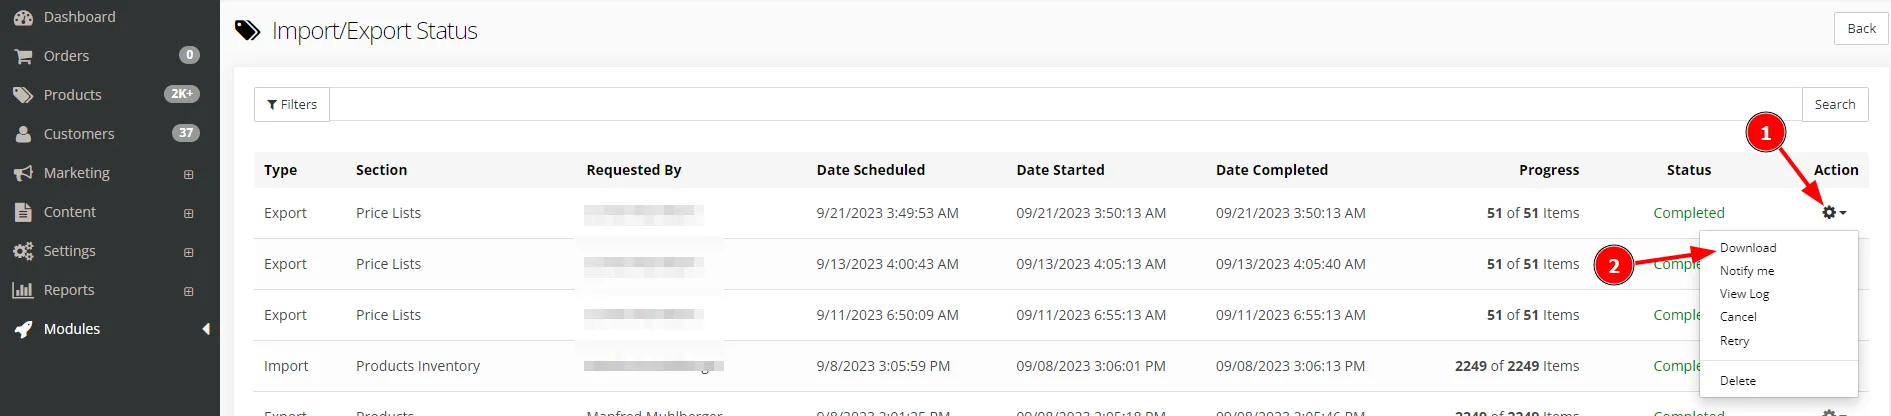1891x416 pixels.
Task: Click the Marketing megaphone icon
Action: pyautogui.click(x=23, y=173)
